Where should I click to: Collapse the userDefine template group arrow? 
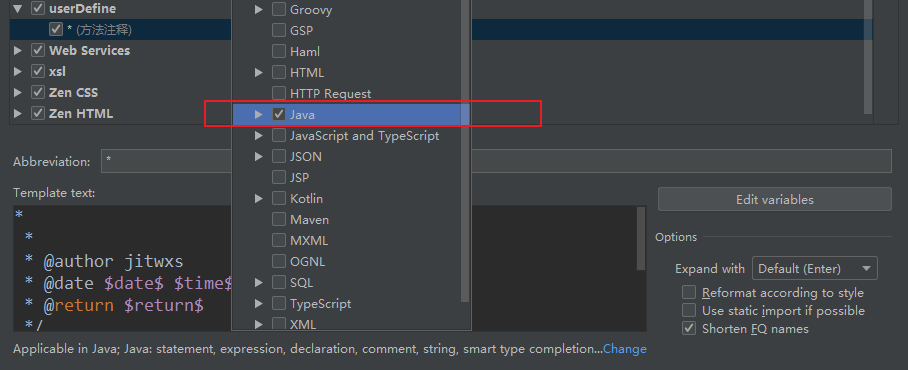[x=17, y=9]
